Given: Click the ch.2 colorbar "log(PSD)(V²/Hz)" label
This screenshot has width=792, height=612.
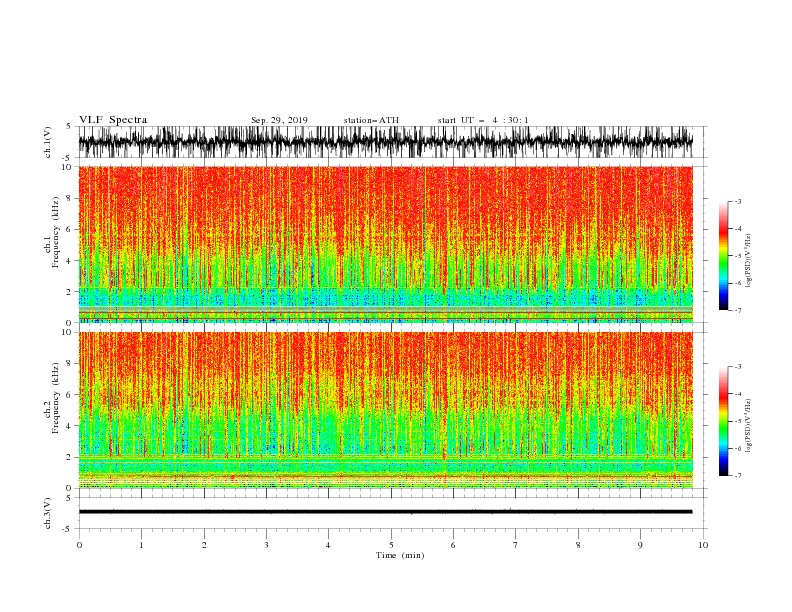Looking at the screenshot, I should (x=748, y=426).
